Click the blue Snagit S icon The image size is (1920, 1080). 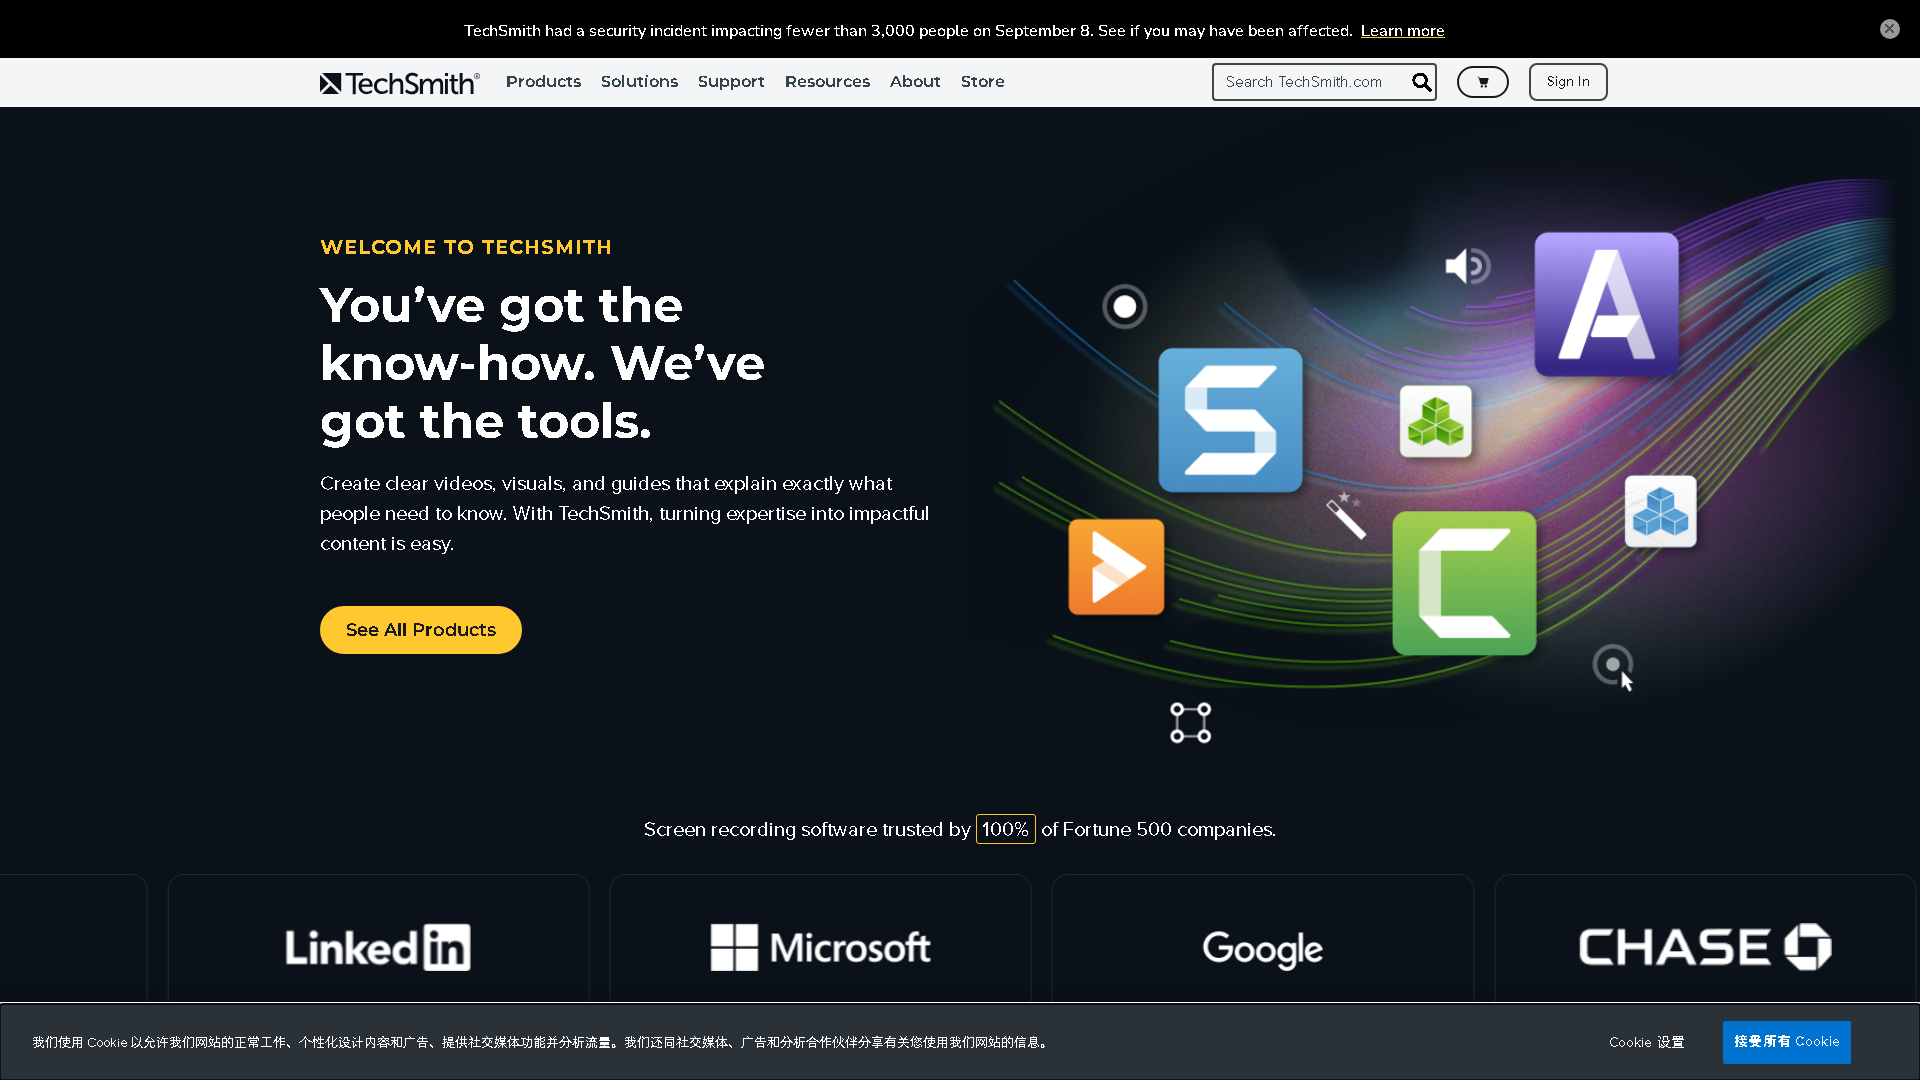[x=1230, y=420]
